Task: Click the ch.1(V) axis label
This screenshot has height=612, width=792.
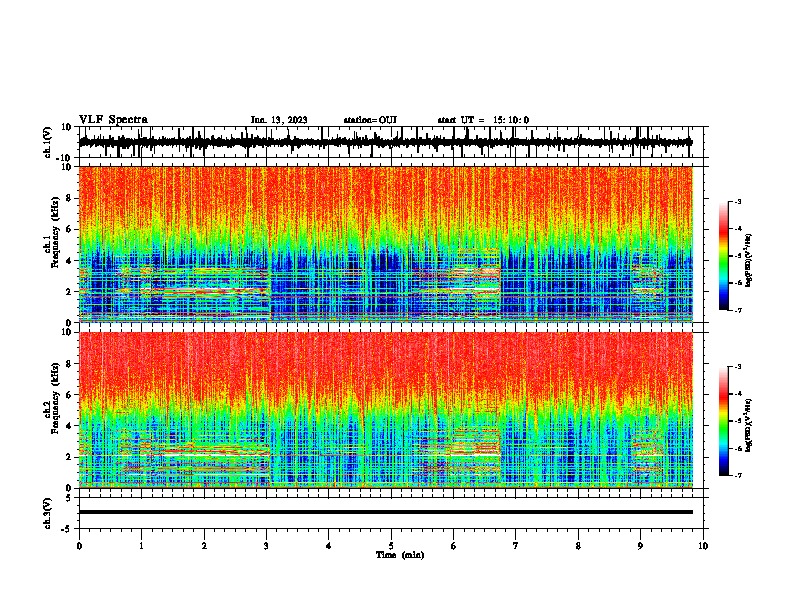Action: click(x=48, y=142)
